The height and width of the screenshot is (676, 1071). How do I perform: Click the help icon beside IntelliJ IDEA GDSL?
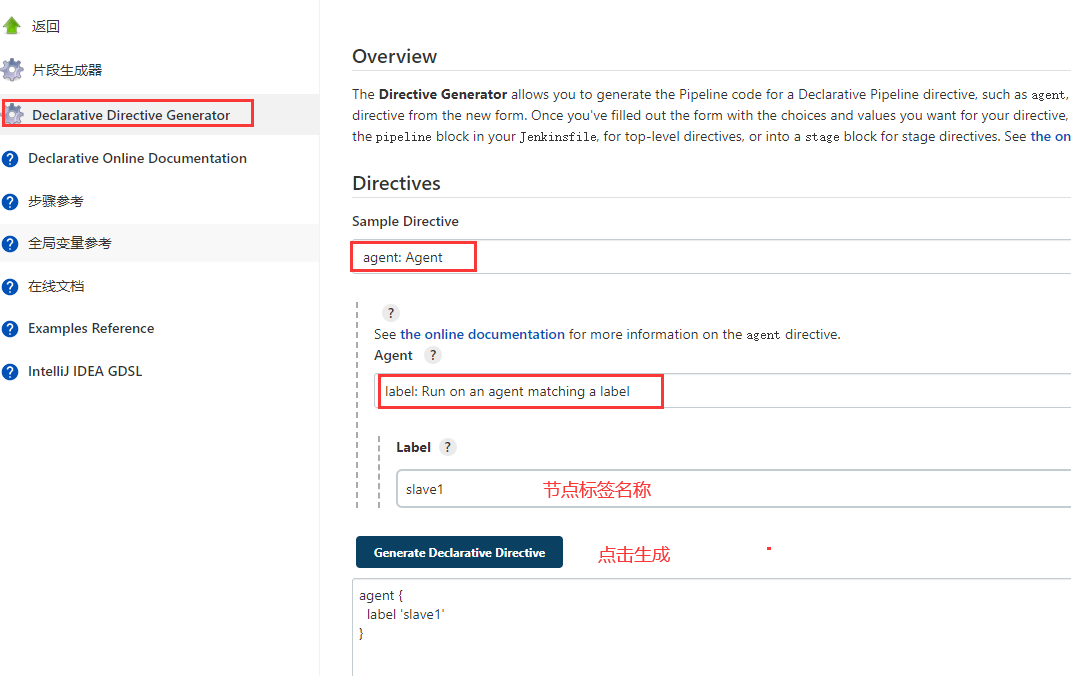[x=10, y=371]
